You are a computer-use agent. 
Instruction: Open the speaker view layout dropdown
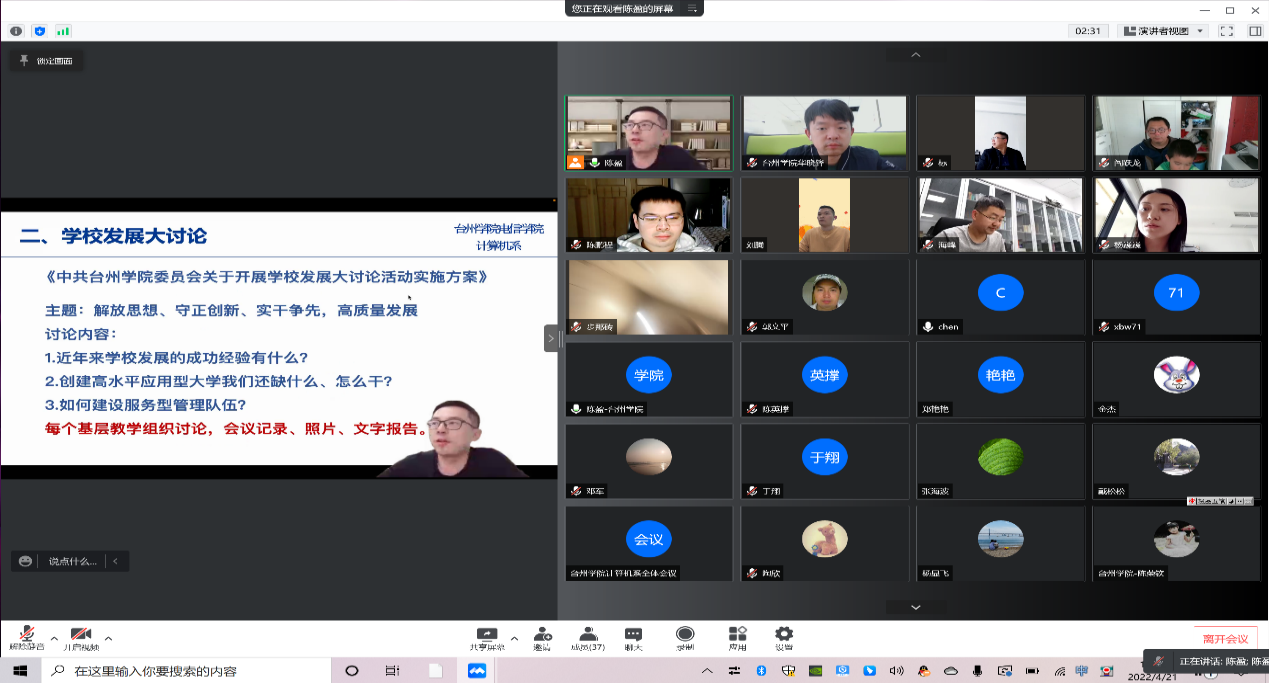(x=1163, y=31)
